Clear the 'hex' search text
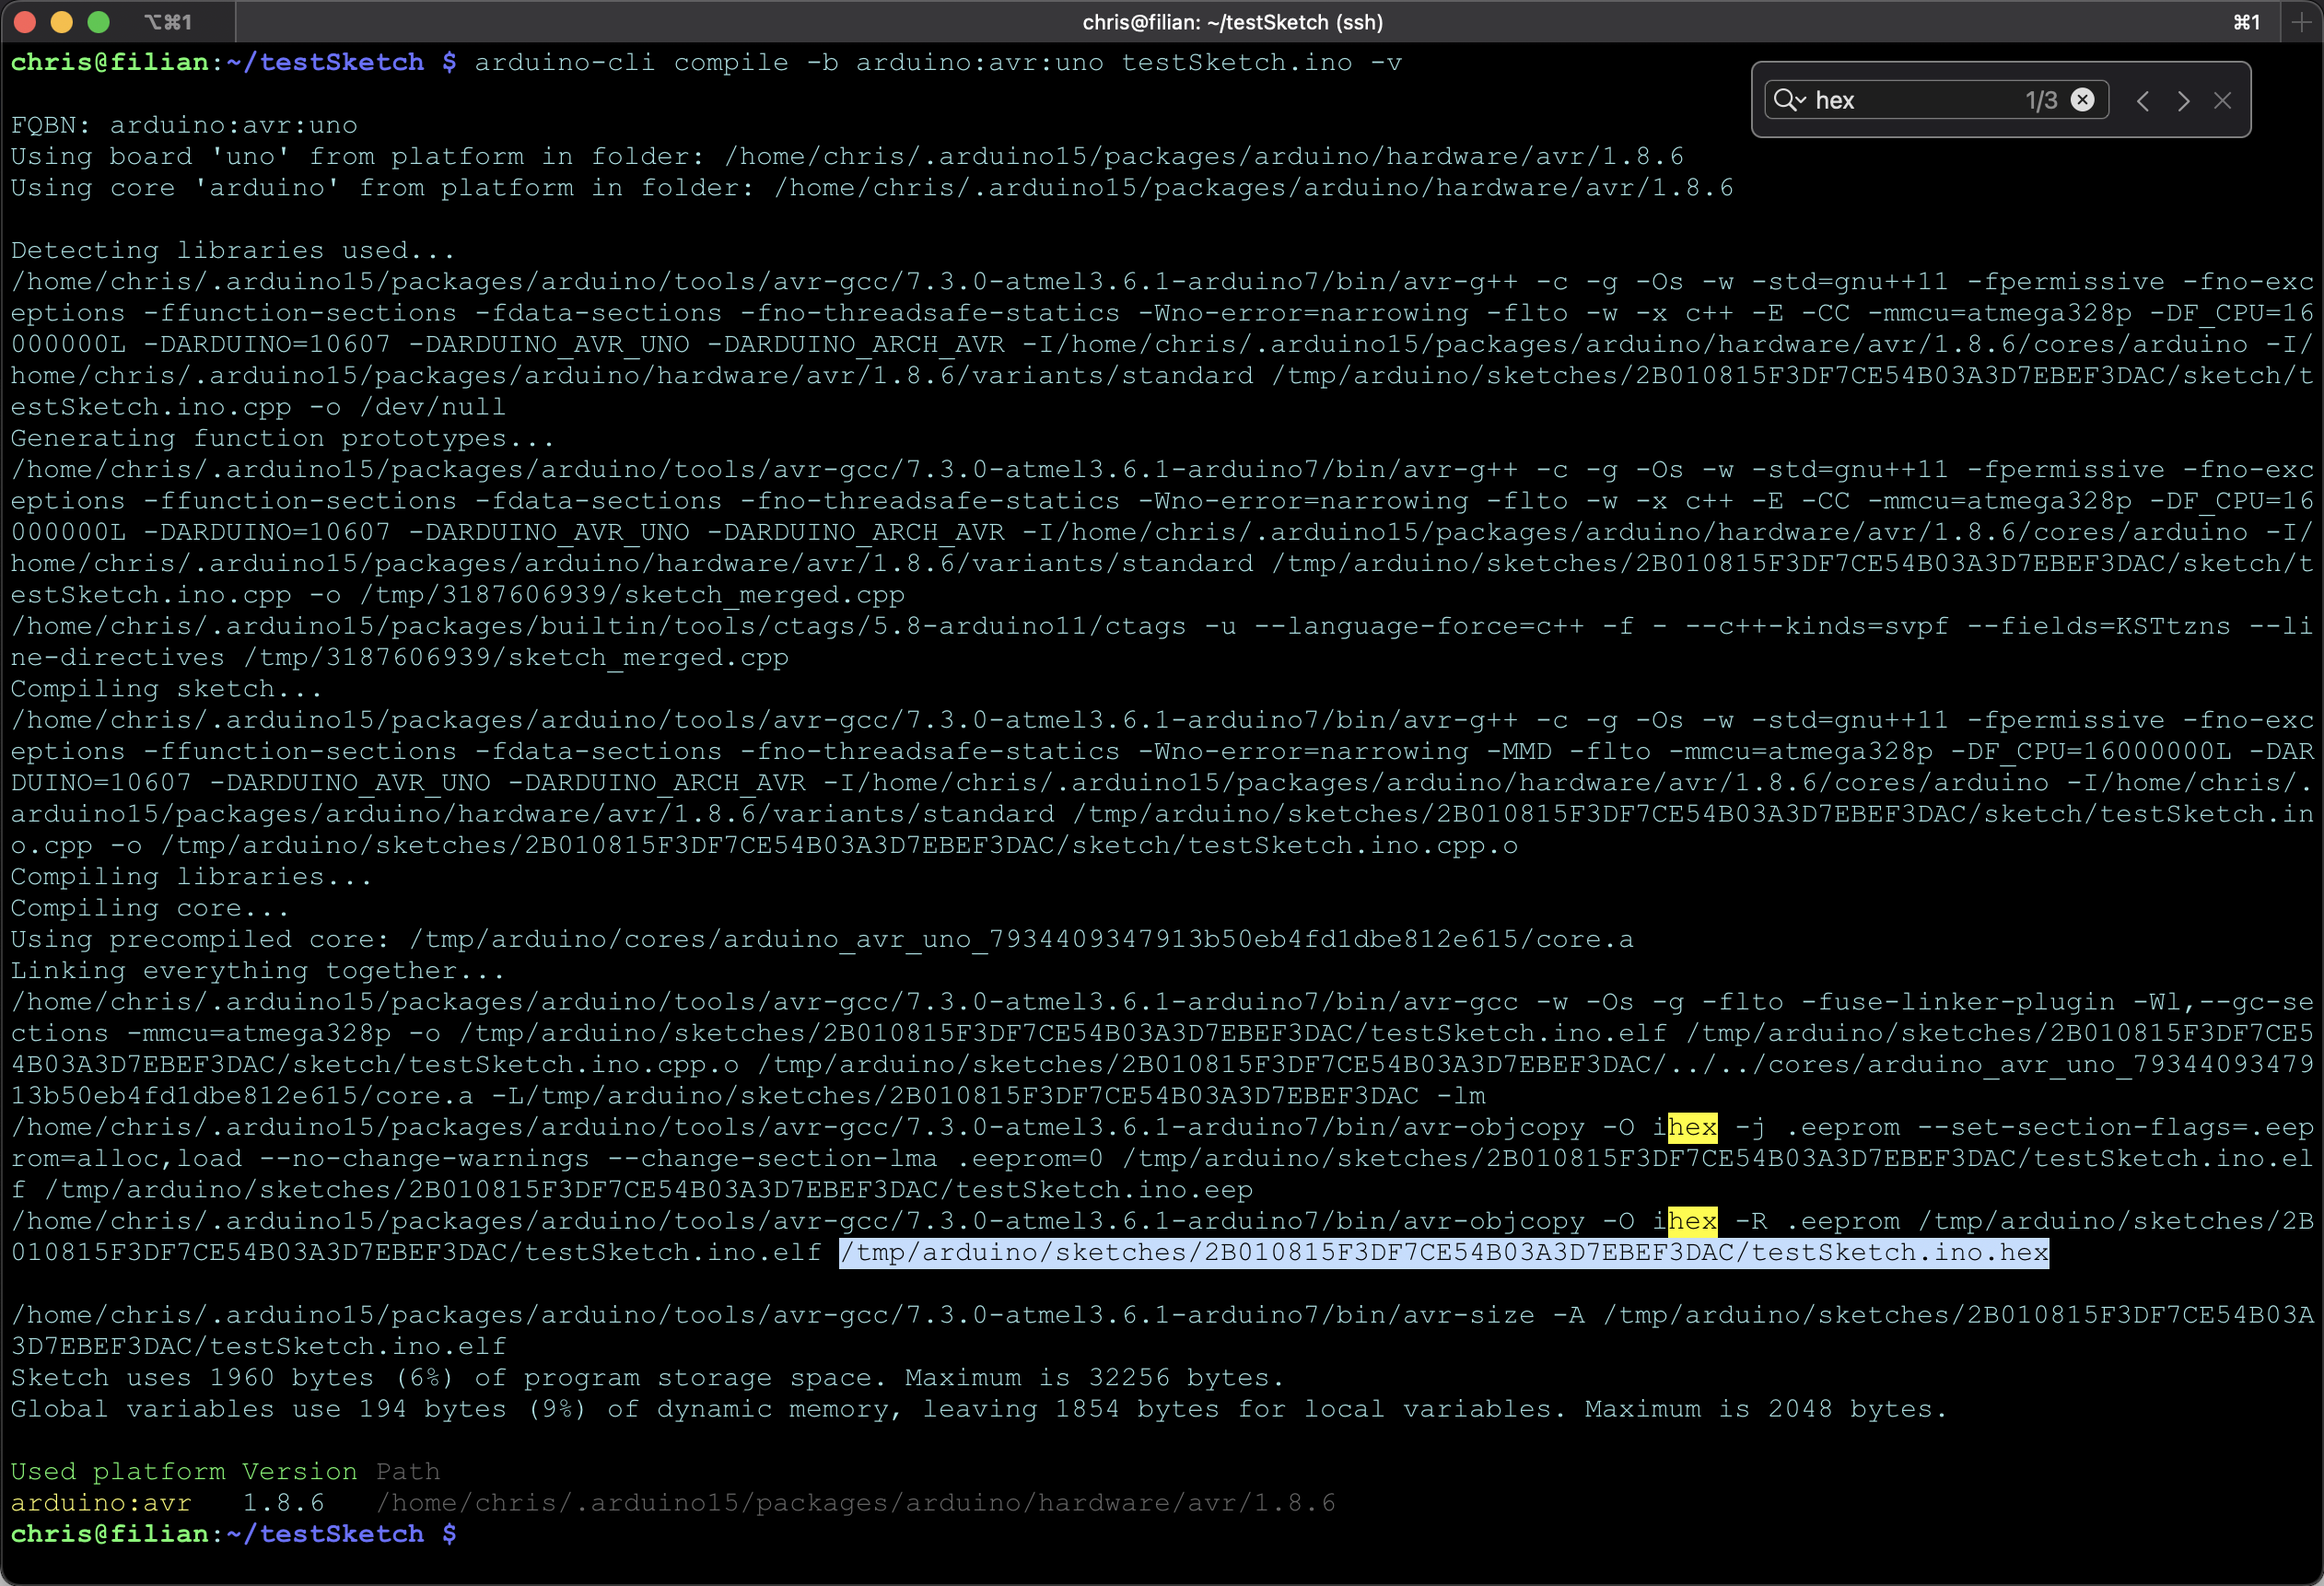Viewport: 2324px width, 1586px height. coord(2082,100)
